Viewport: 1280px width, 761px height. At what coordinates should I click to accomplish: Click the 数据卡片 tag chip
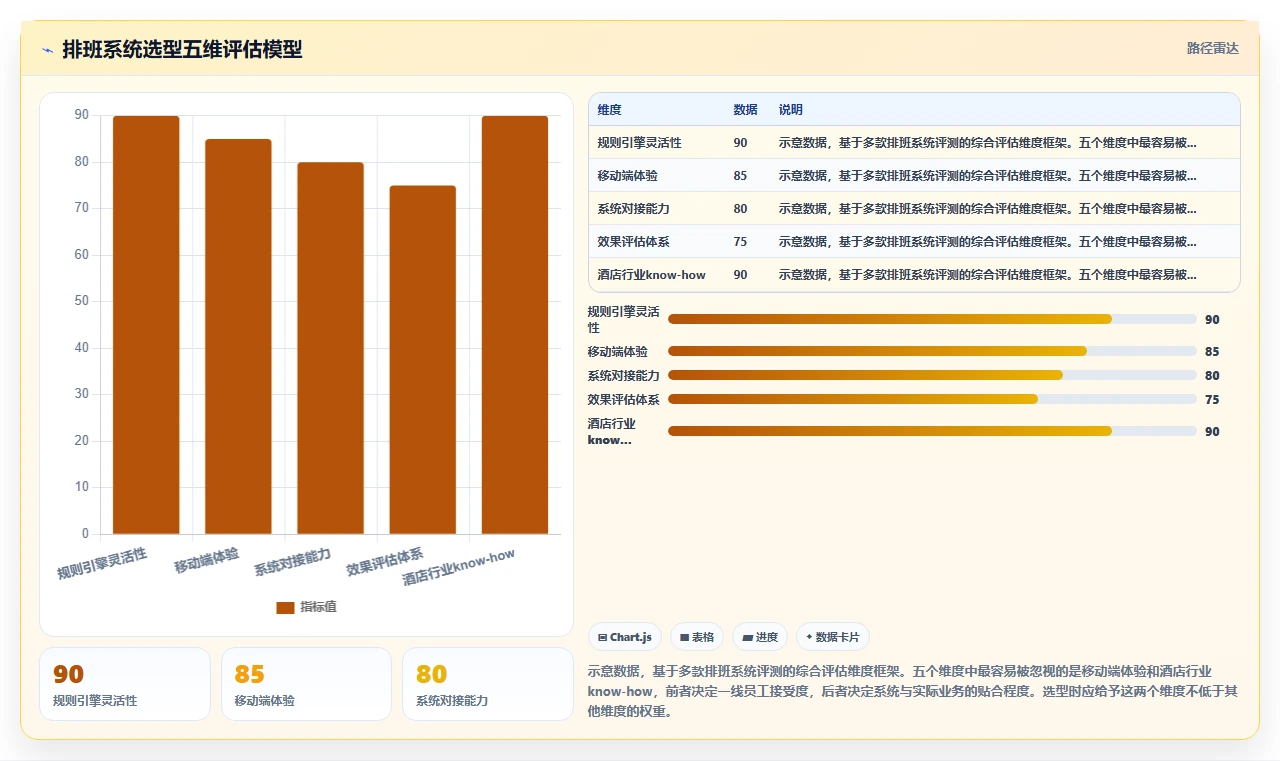point(833,637)
